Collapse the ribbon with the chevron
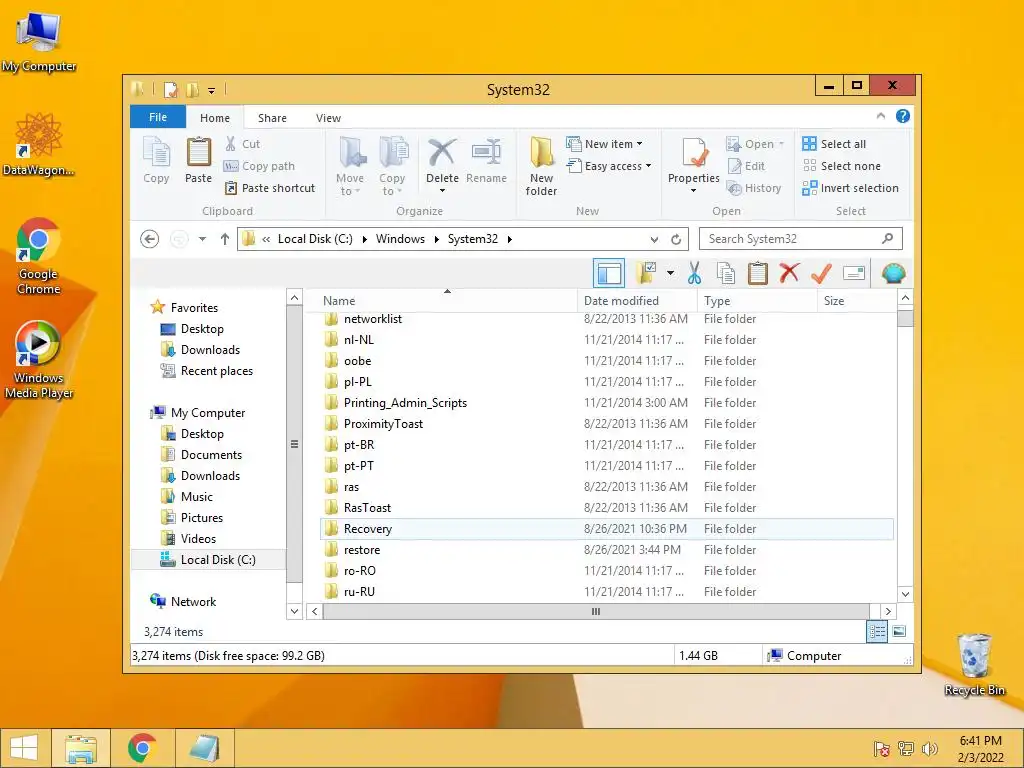Viewport: 1024px width, 768px height. 881,116
